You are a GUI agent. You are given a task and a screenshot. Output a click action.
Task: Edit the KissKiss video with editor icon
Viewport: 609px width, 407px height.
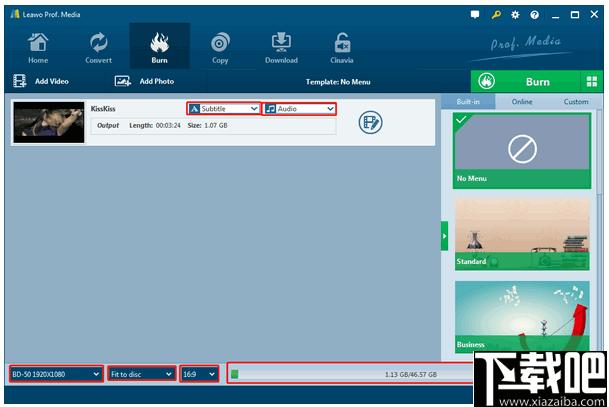click(370, 122)
